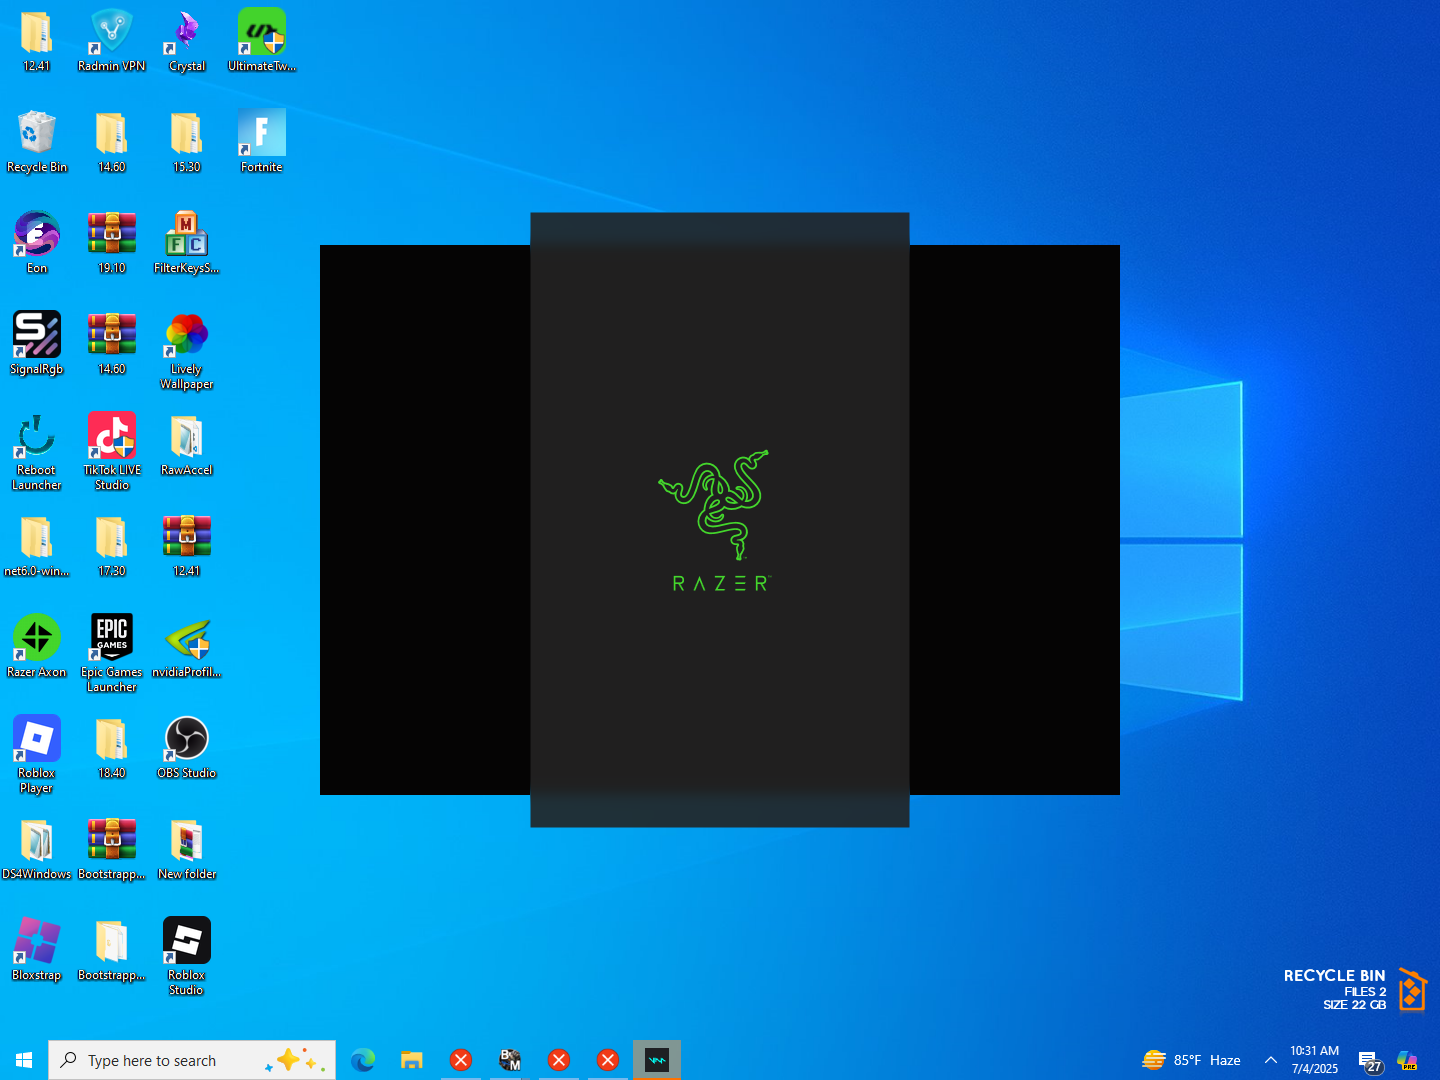Select the nvidiaProfil... desktop shortcut
The image size is (1440, 1080).
[187, 647]
